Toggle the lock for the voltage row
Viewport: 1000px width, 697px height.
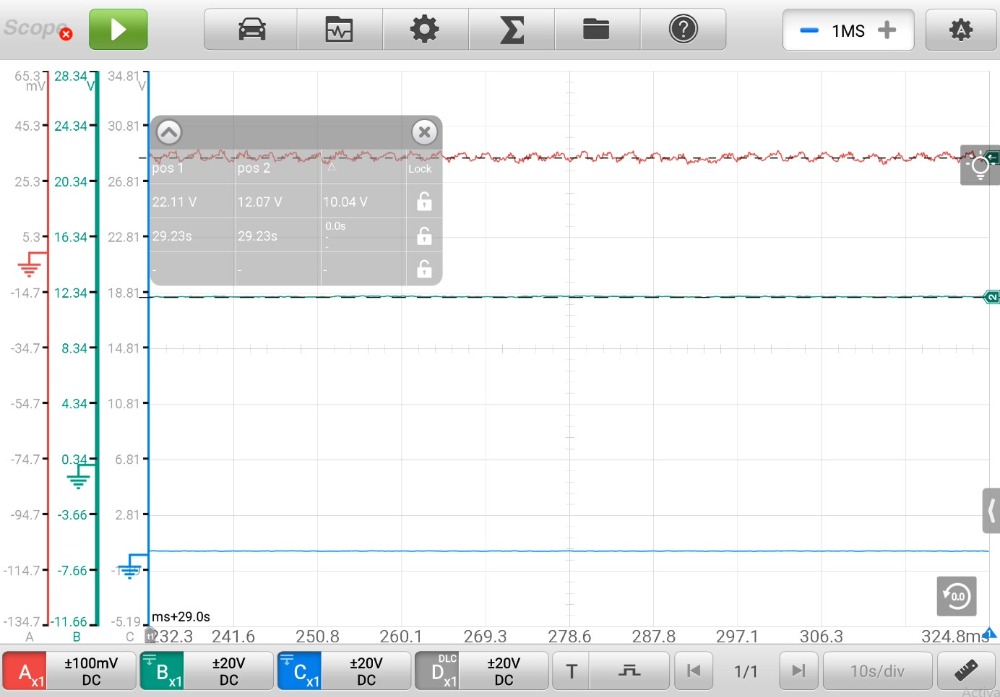point(424,202)
